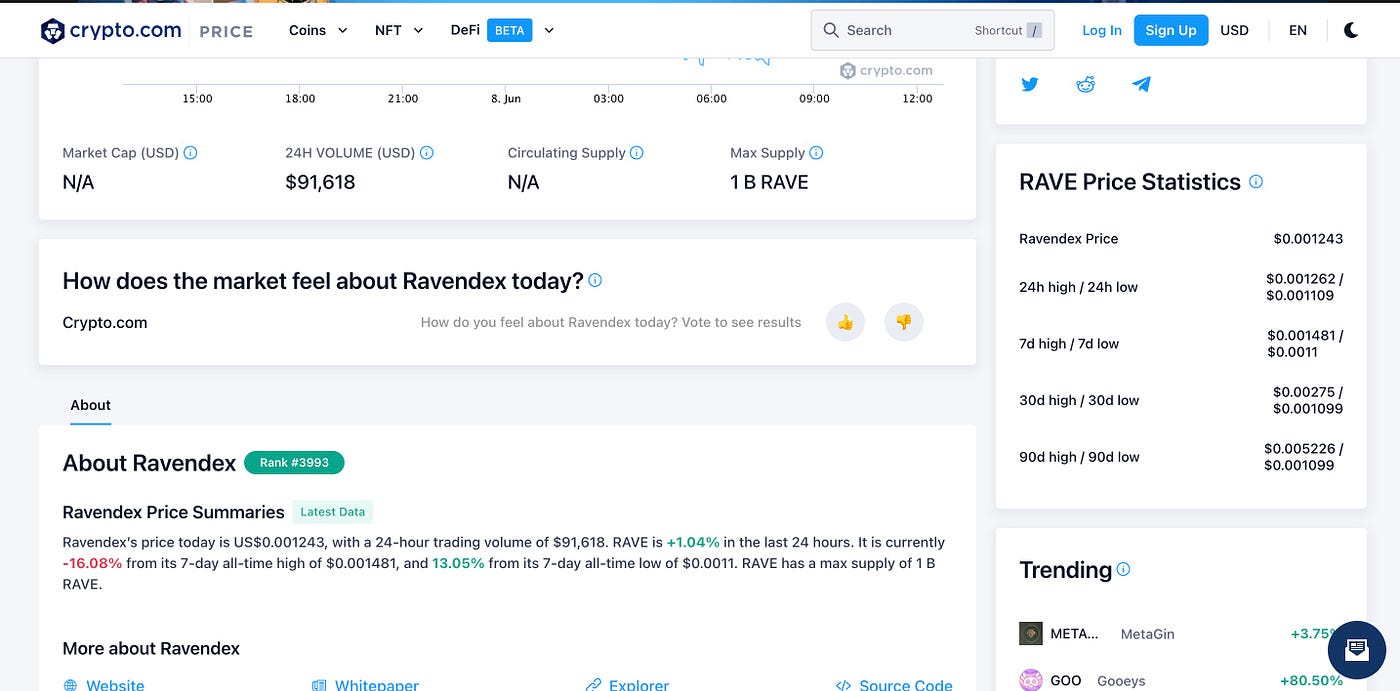This screenshot has height=691, width=1400.
Task: Click the PRICE header label
Action: point(226,31)
